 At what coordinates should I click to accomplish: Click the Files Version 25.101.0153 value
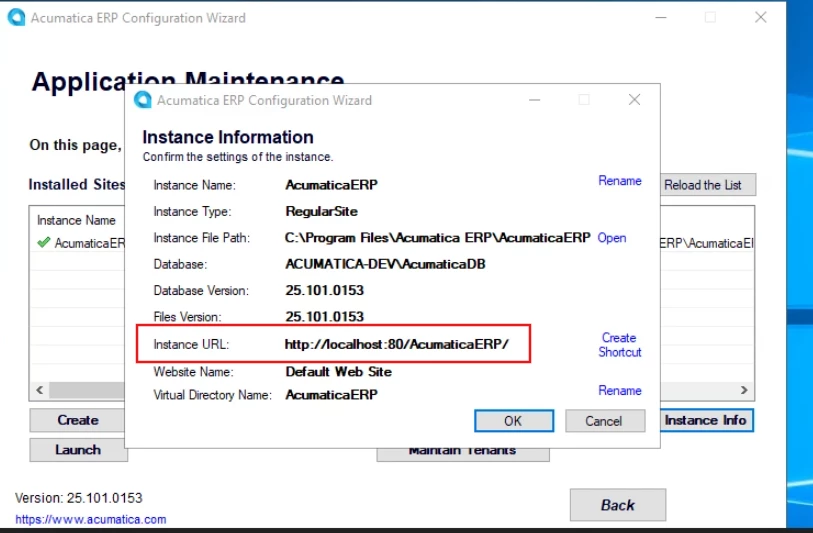pos(325,317)
